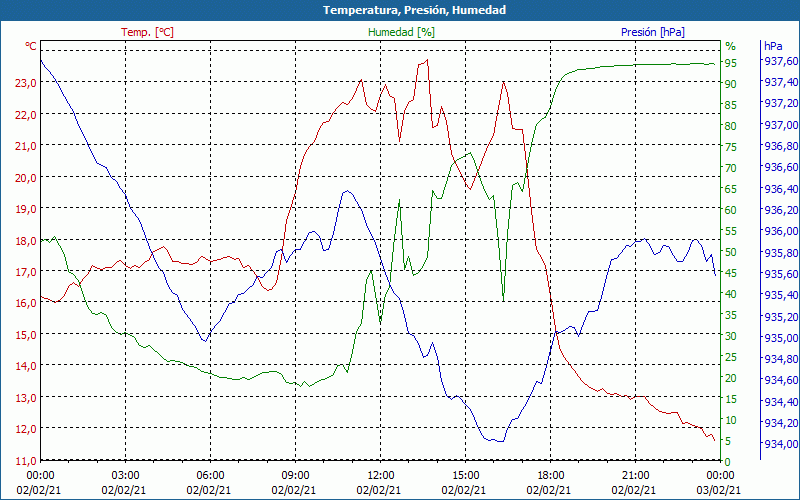The image size is (800, 500).
Task: Click the 934,60 pressure axis value
Action: [781, 380]
